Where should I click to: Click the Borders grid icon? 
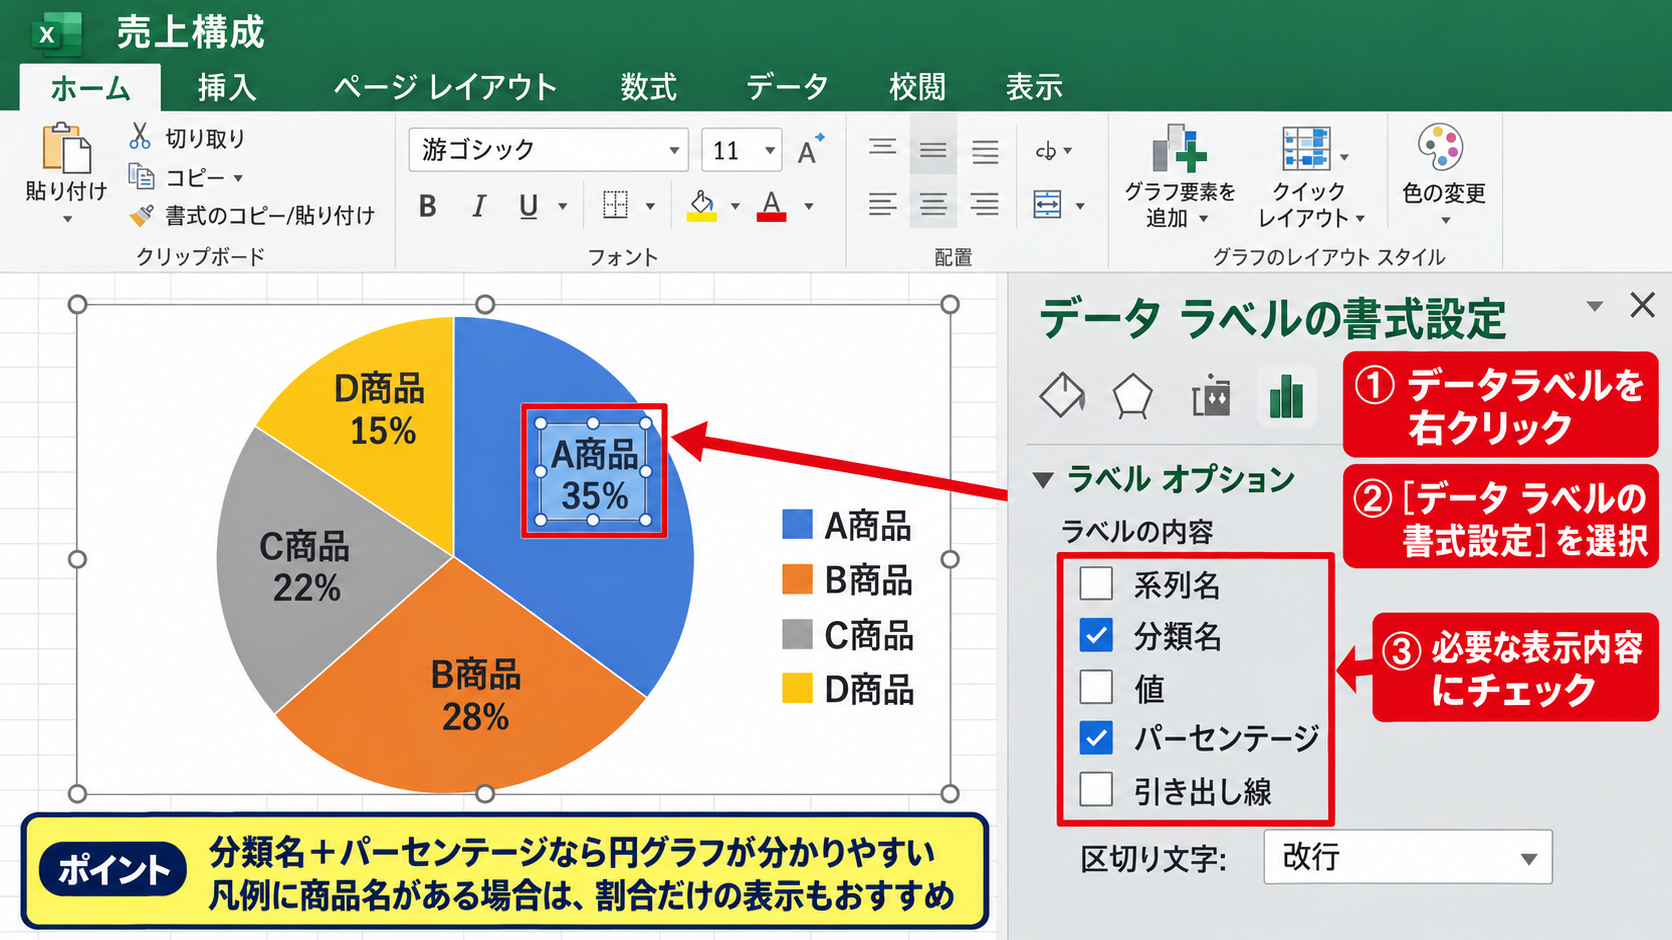pyautogui.click(x=615, y=205)
